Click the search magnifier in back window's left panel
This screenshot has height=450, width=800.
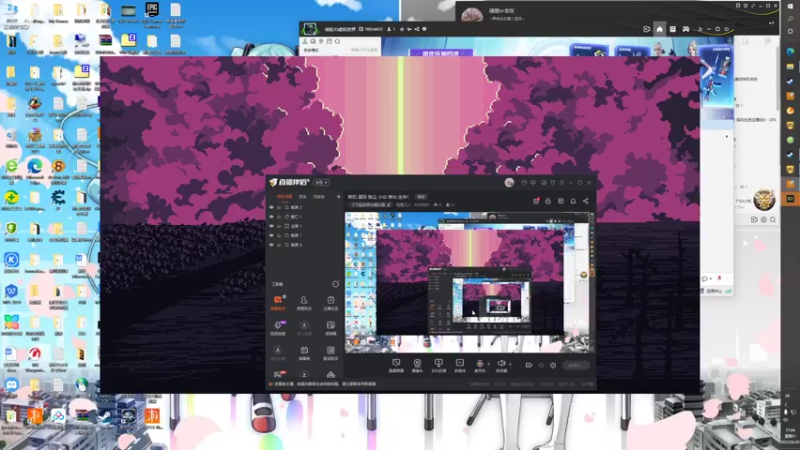click(x=337, y=41)
